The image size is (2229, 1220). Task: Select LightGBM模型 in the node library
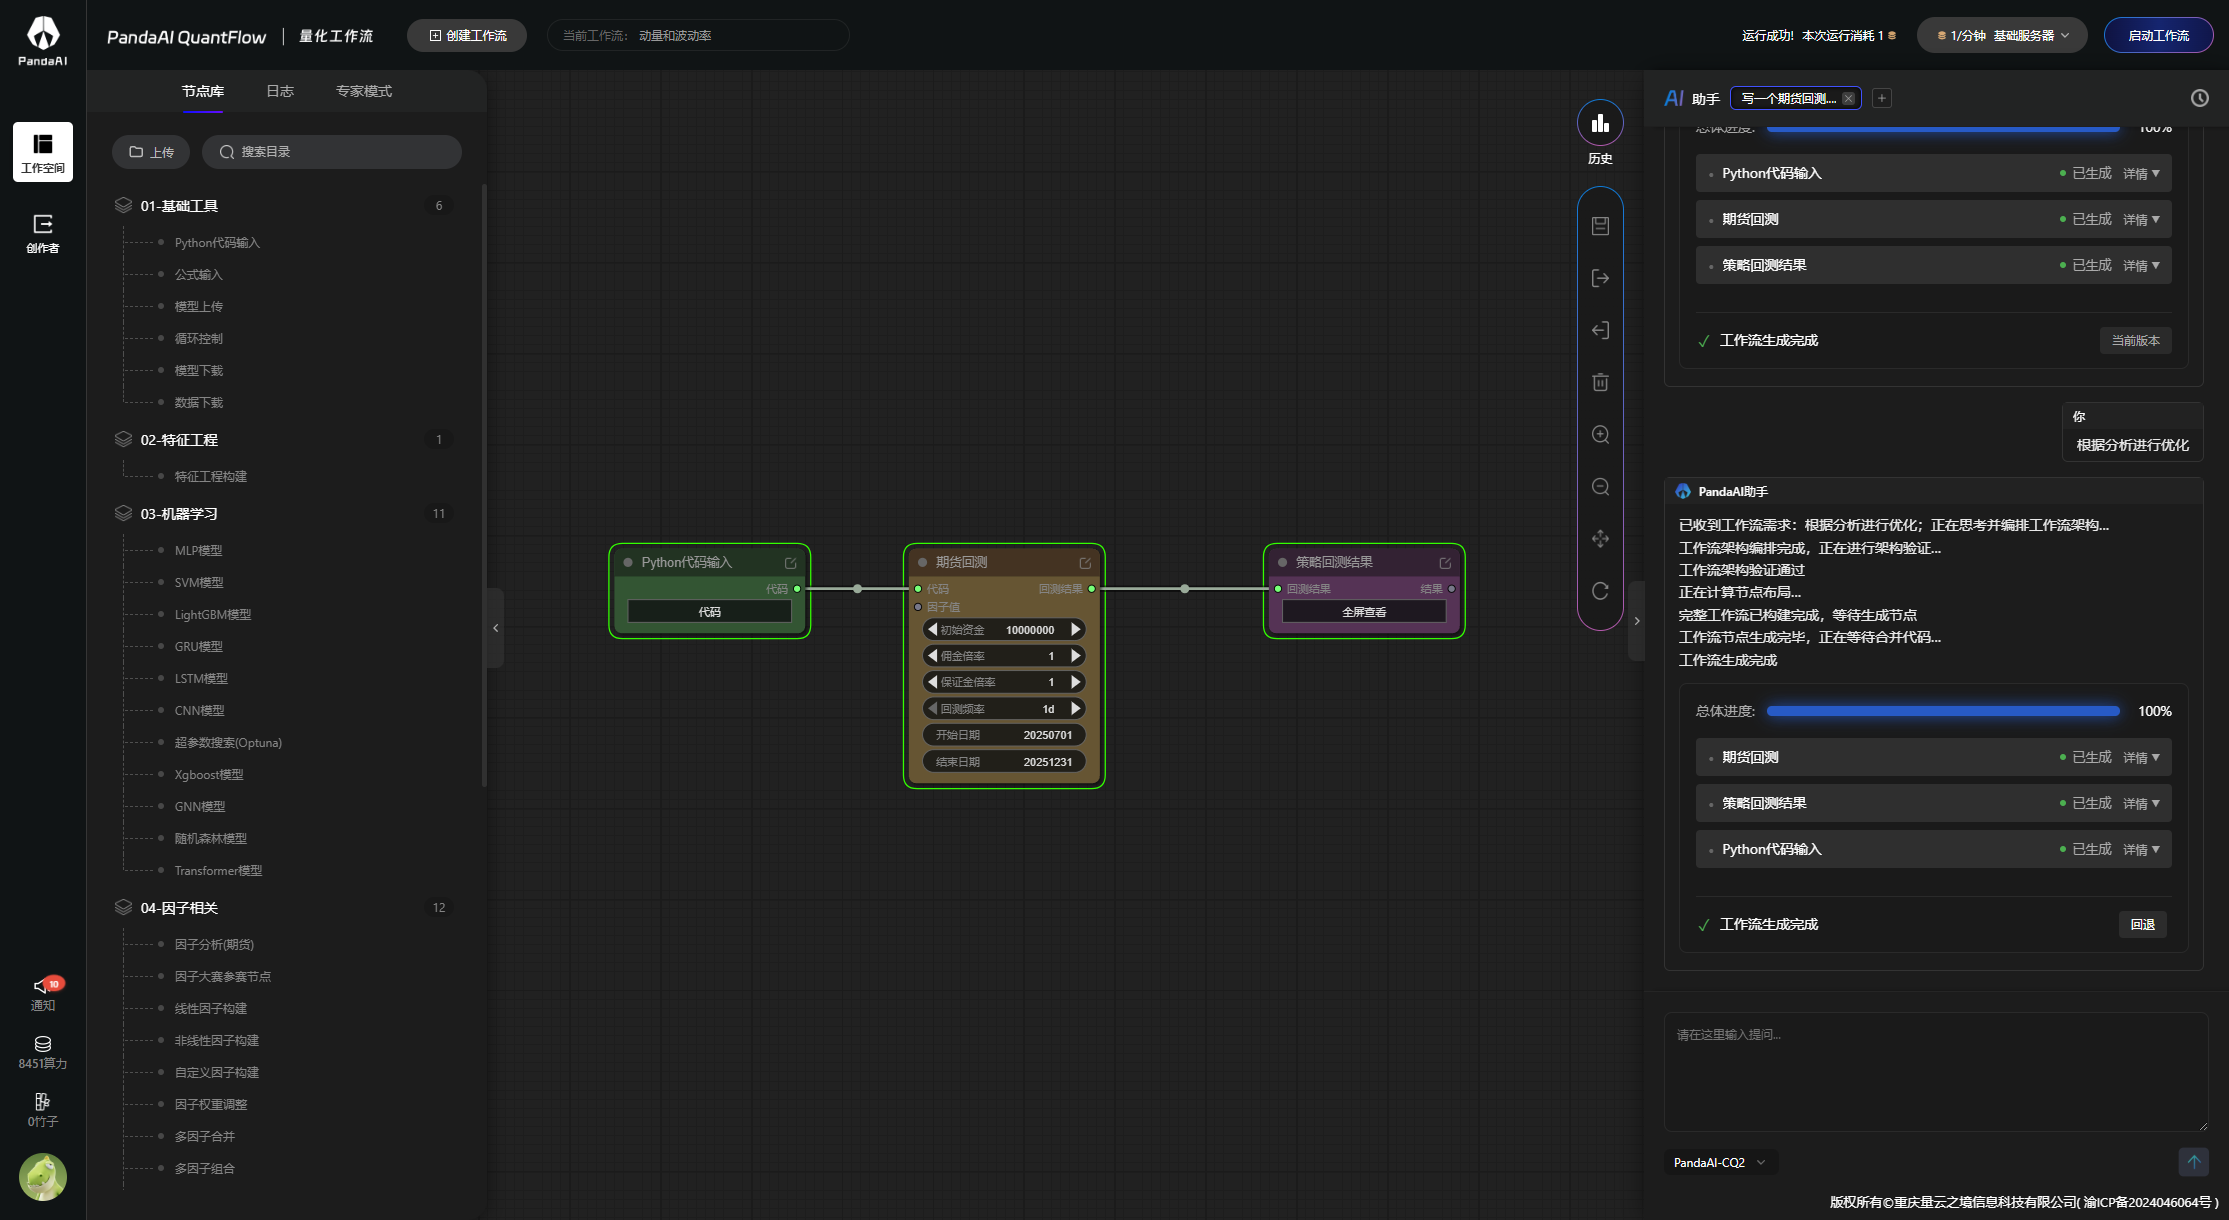point(213,615)
